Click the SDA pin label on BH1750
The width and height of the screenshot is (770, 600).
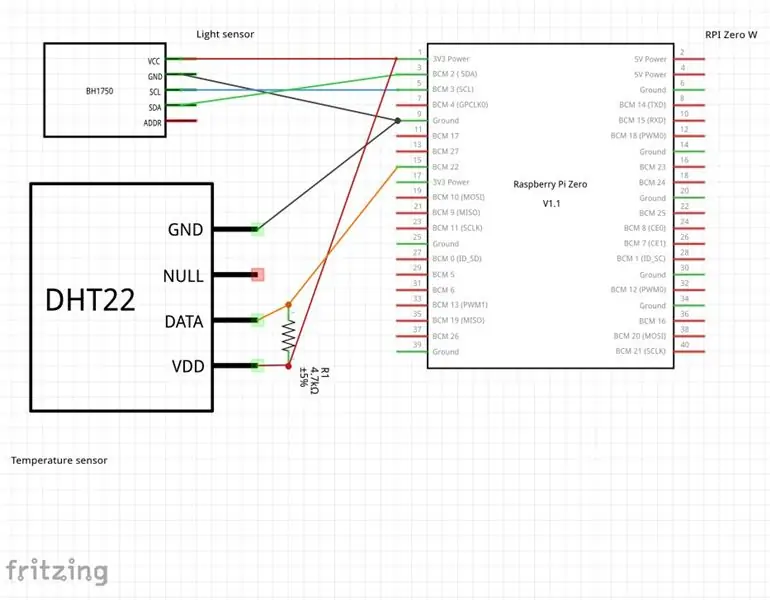(155, 108)
